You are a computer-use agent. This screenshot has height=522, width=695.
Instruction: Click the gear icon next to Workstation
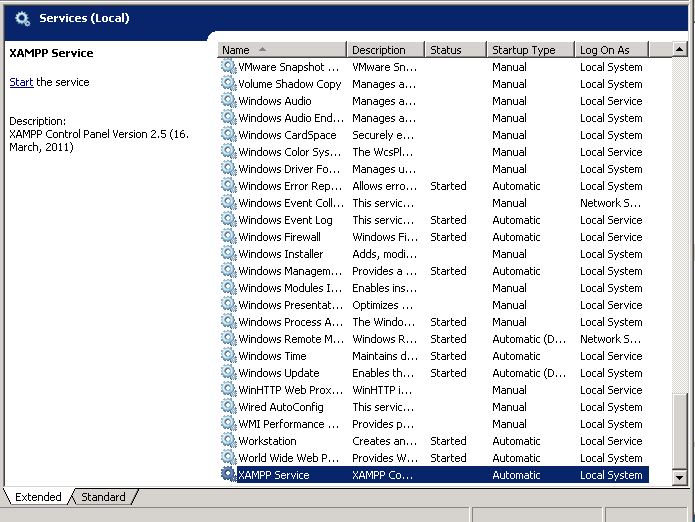click(229, 441)
